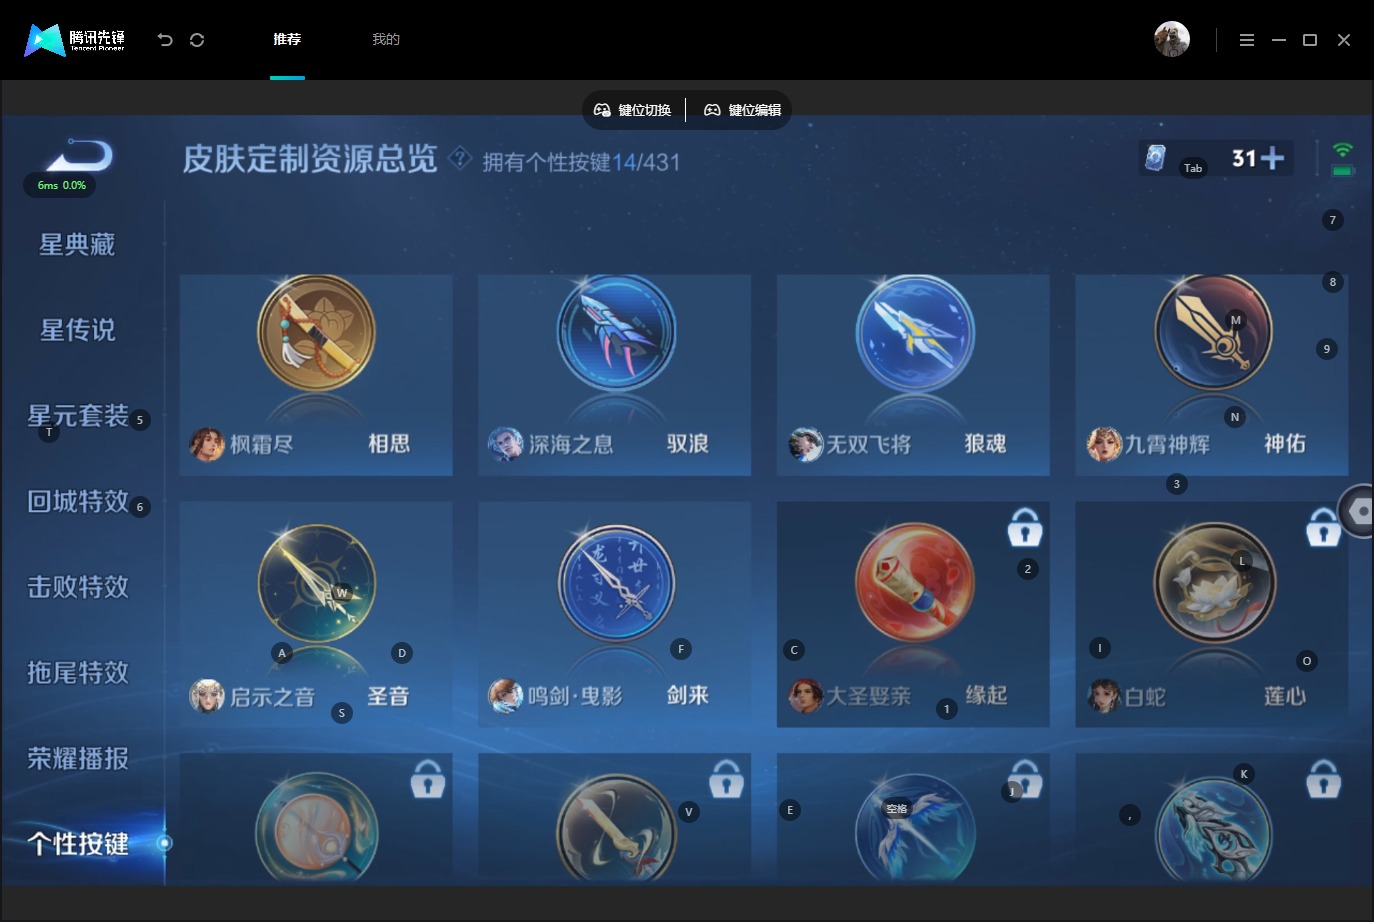Click the 圣音 label
1374x922 pixels.
[388, 696]
